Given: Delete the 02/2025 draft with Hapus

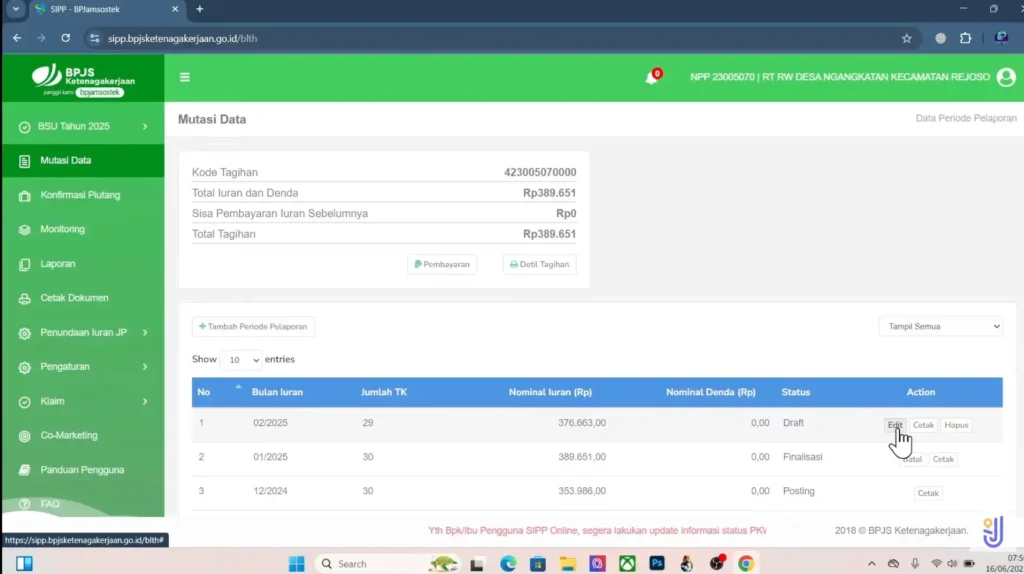Looking at the screenshot, I should pos(956,425).
